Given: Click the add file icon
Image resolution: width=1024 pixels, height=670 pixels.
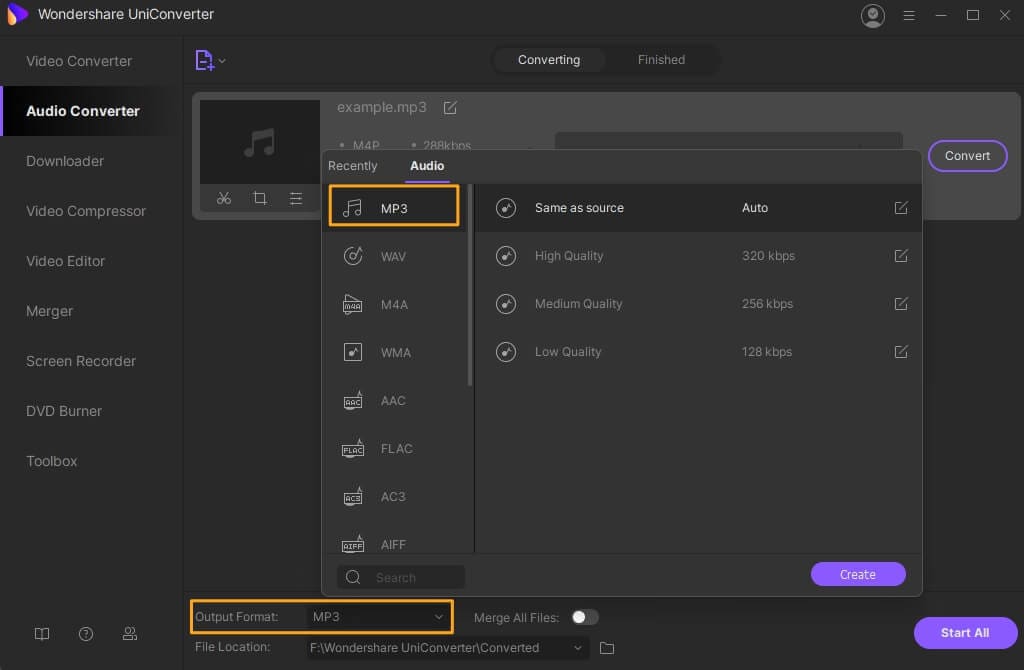Looking at the screenshot, I should point(204,61).
